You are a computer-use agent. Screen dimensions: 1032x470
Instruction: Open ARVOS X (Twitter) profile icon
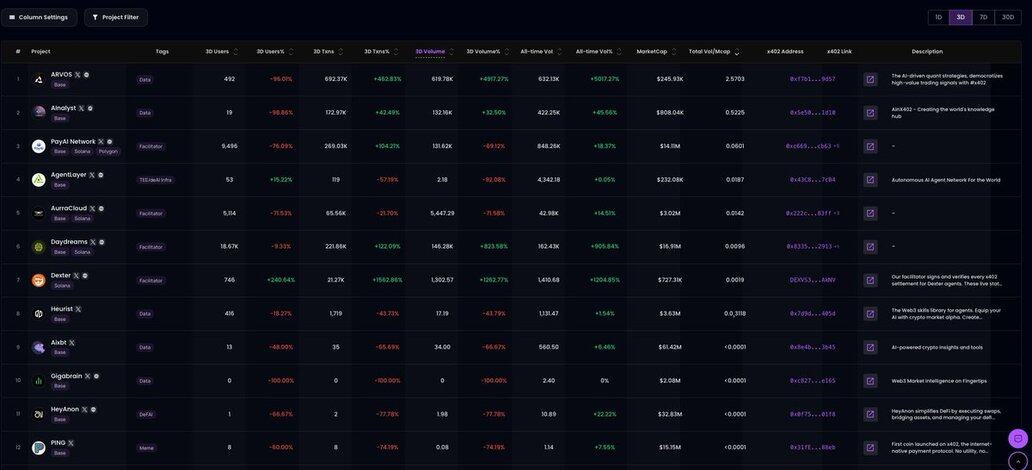coord(77,75)
